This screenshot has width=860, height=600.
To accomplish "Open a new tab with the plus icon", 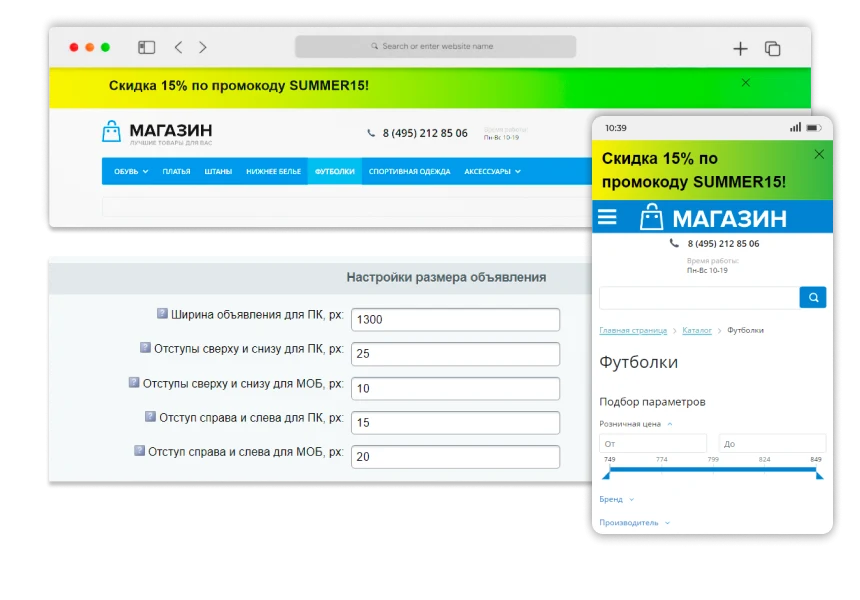I will pyautogui.click(x=740, y=49).
